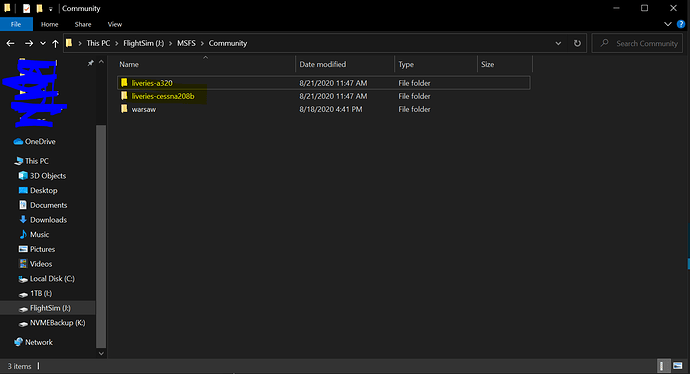
Task: Click the warsaw folder icon
Action: (125, 109)
